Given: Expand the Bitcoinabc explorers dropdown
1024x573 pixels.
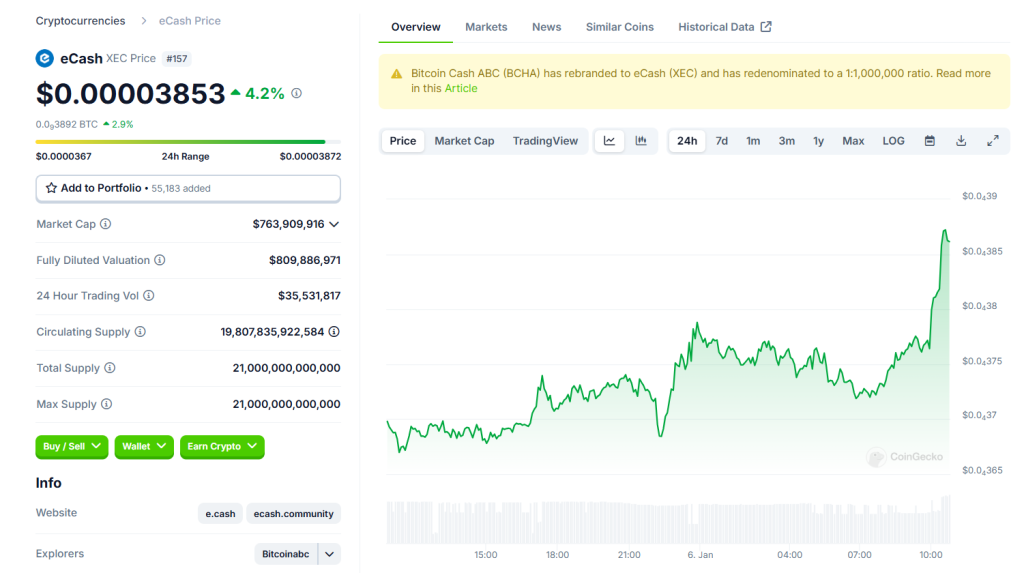Looking at the screenshot, I should (330, 554).
